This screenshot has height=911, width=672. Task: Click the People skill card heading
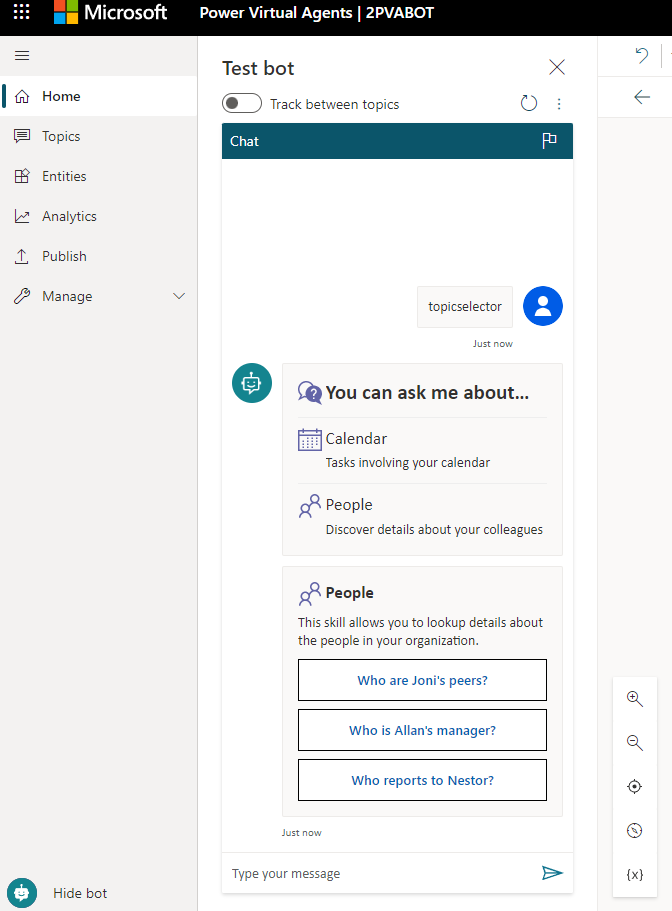[350, 593]
